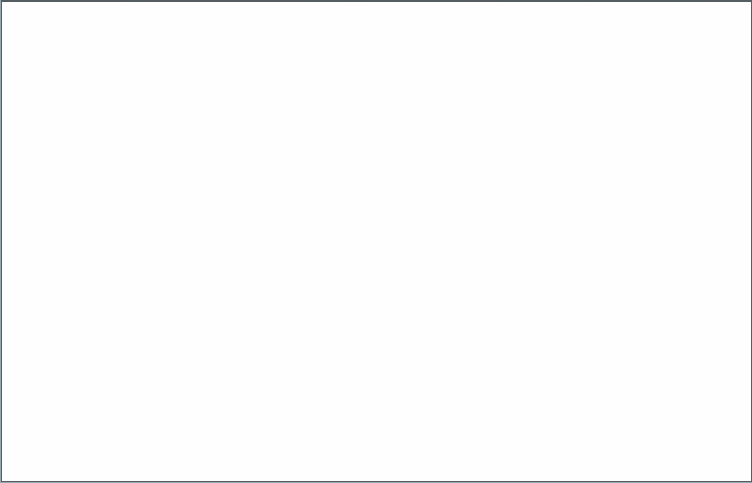Click the blank white canvas area
Image resolution: width=752 pixels, height=483 pixels.
[376, 241]
